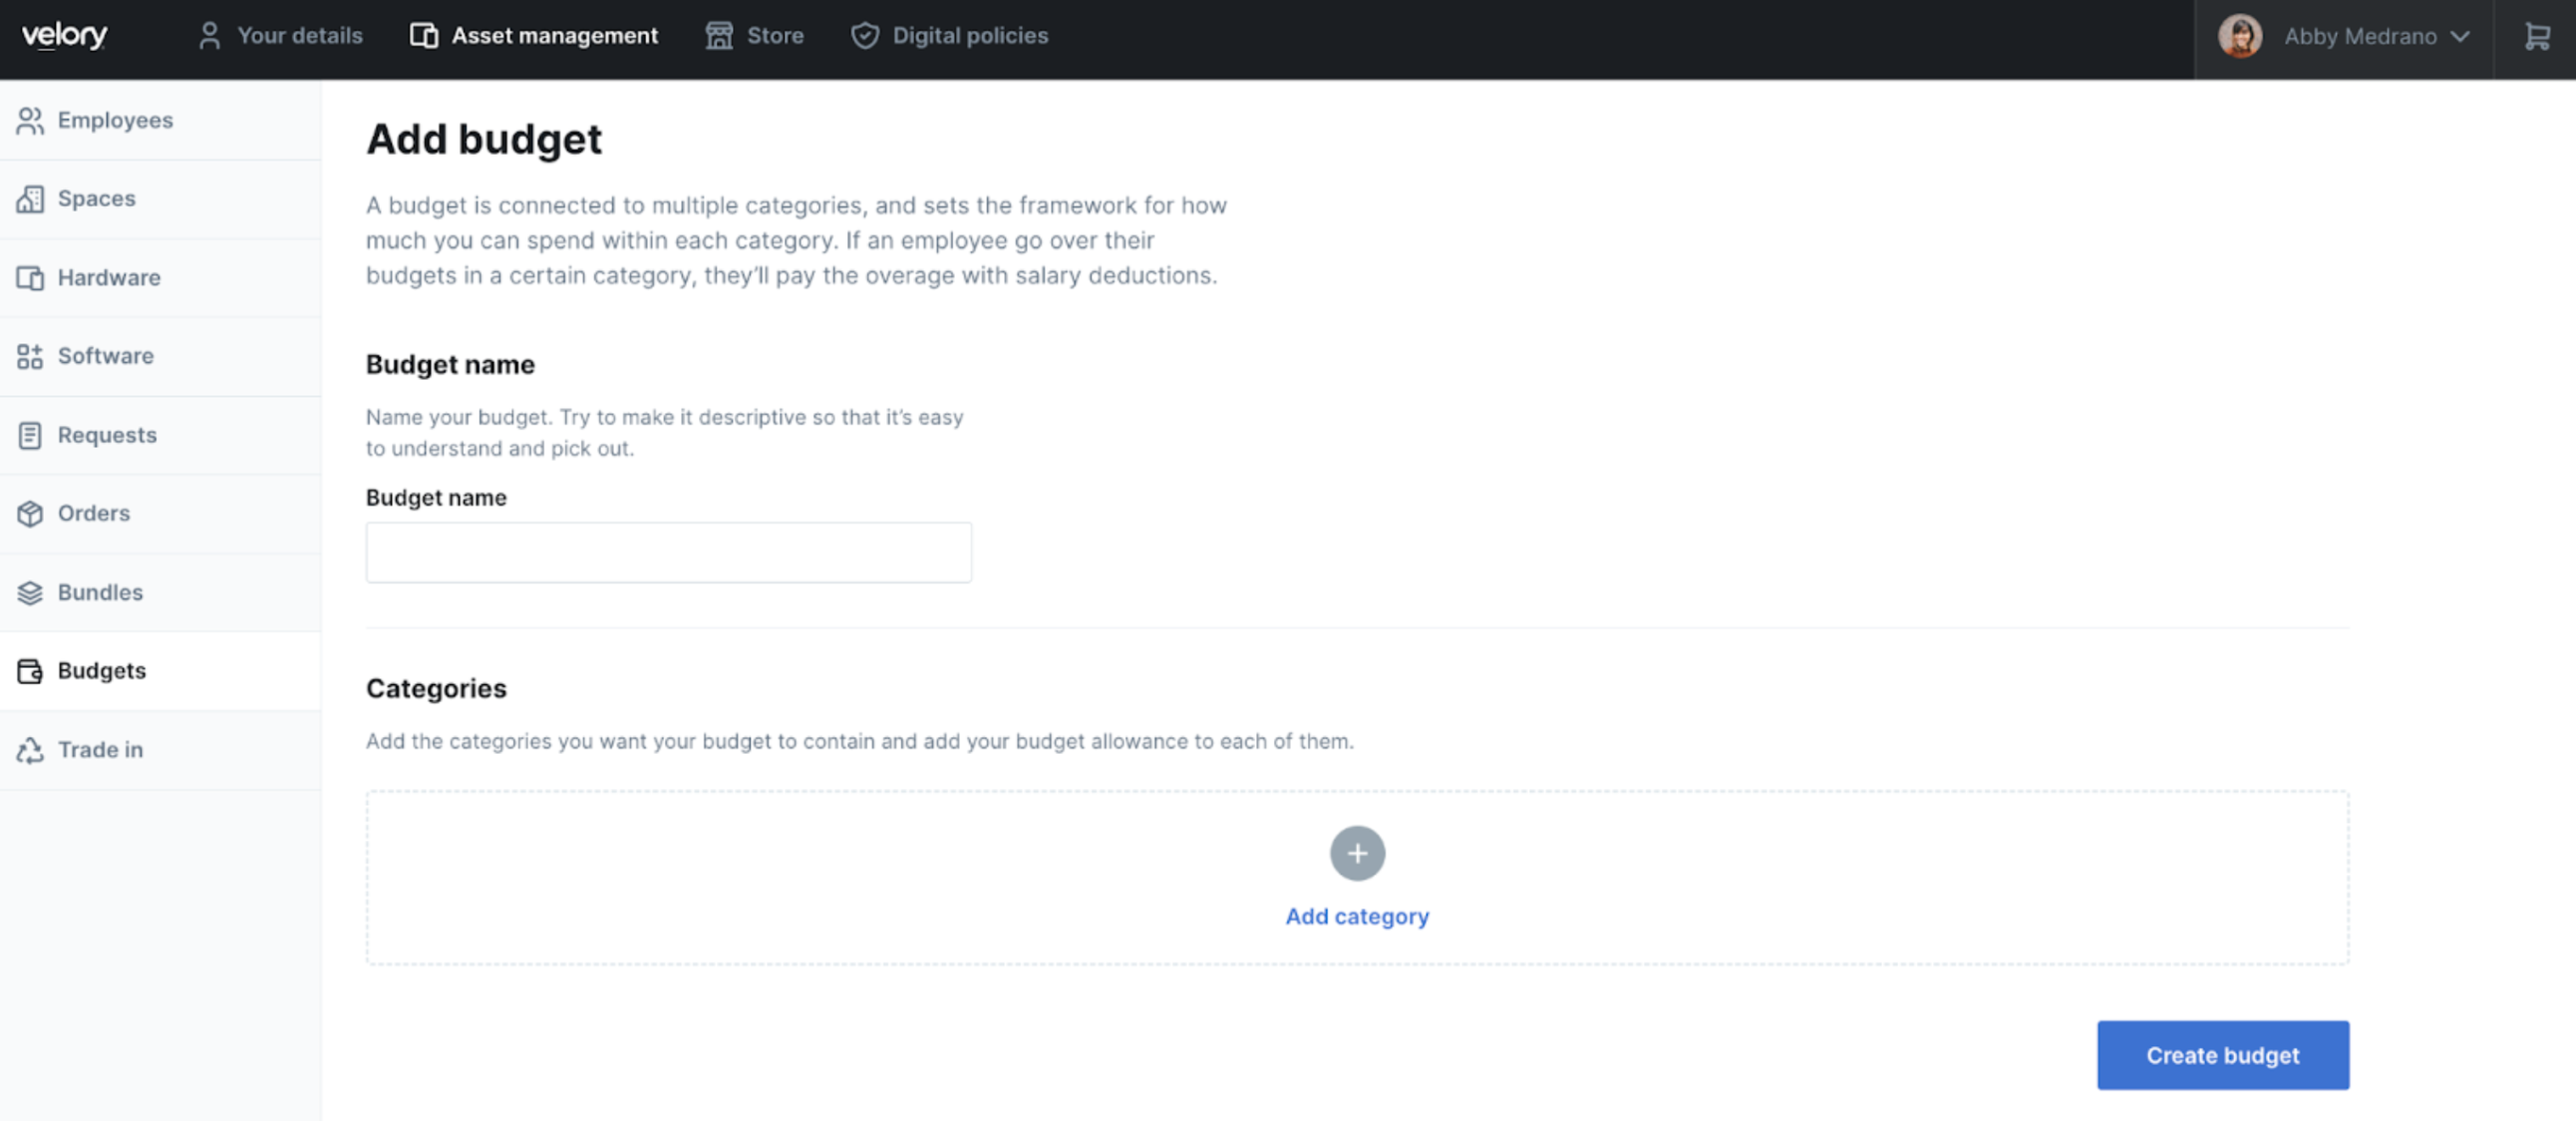This screenshot has width=2576, height=1121.
Task: Click the Add category link
Action: [x=1357, y=916]
